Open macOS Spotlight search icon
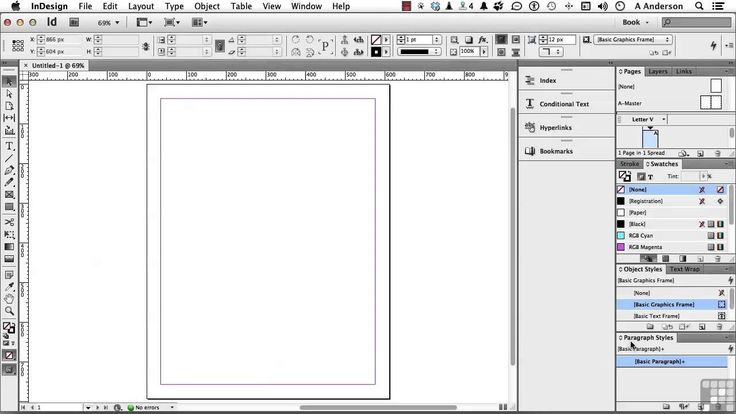 (699, 6)
